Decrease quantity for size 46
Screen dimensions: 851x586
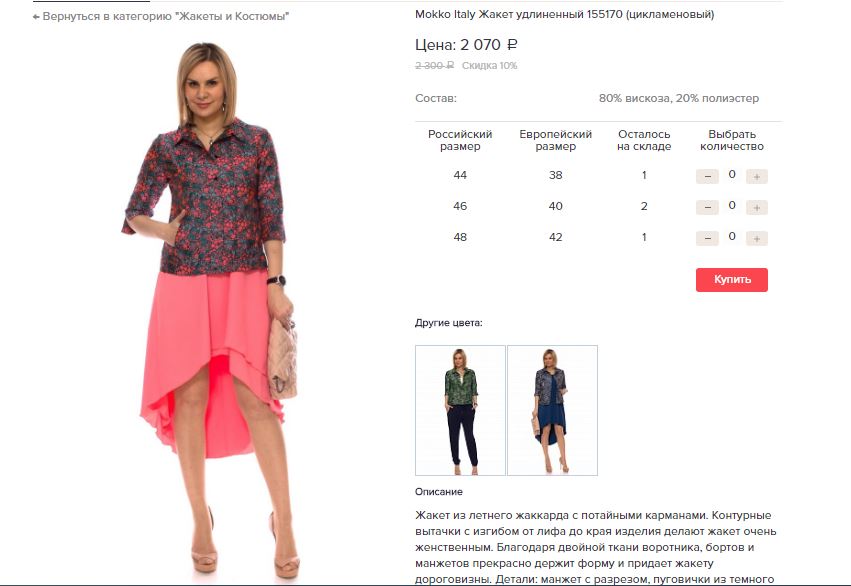[707, 207]
